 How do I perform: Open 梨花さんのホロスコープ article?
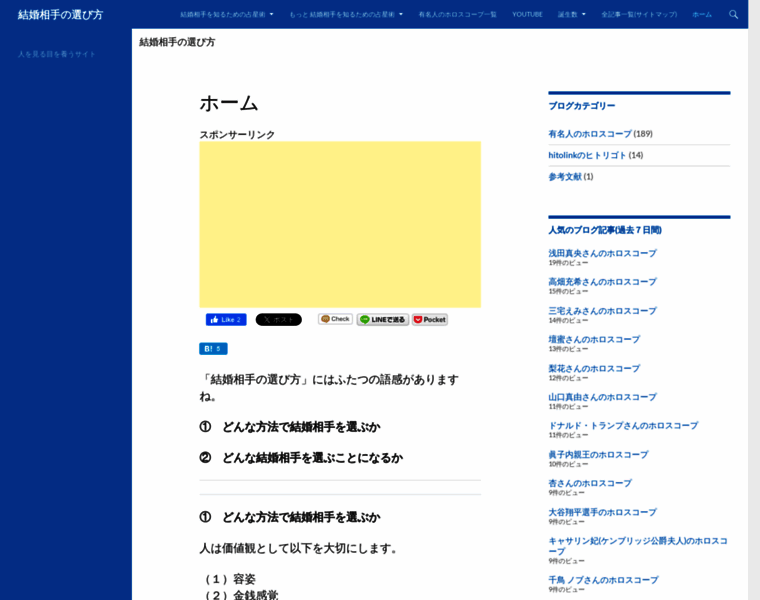coord(594,368)
